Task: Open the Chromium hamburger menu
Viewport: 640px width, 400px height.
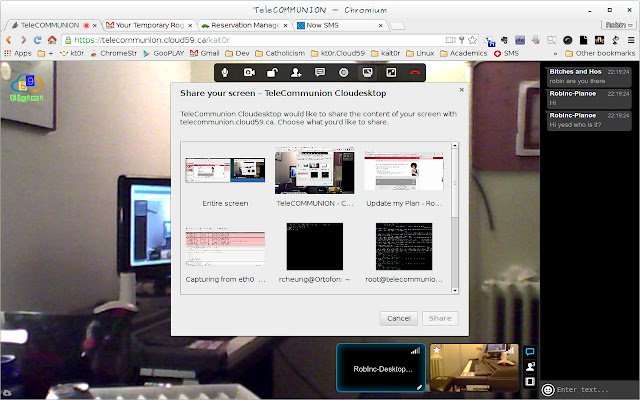Action: (x=631, y=40)
